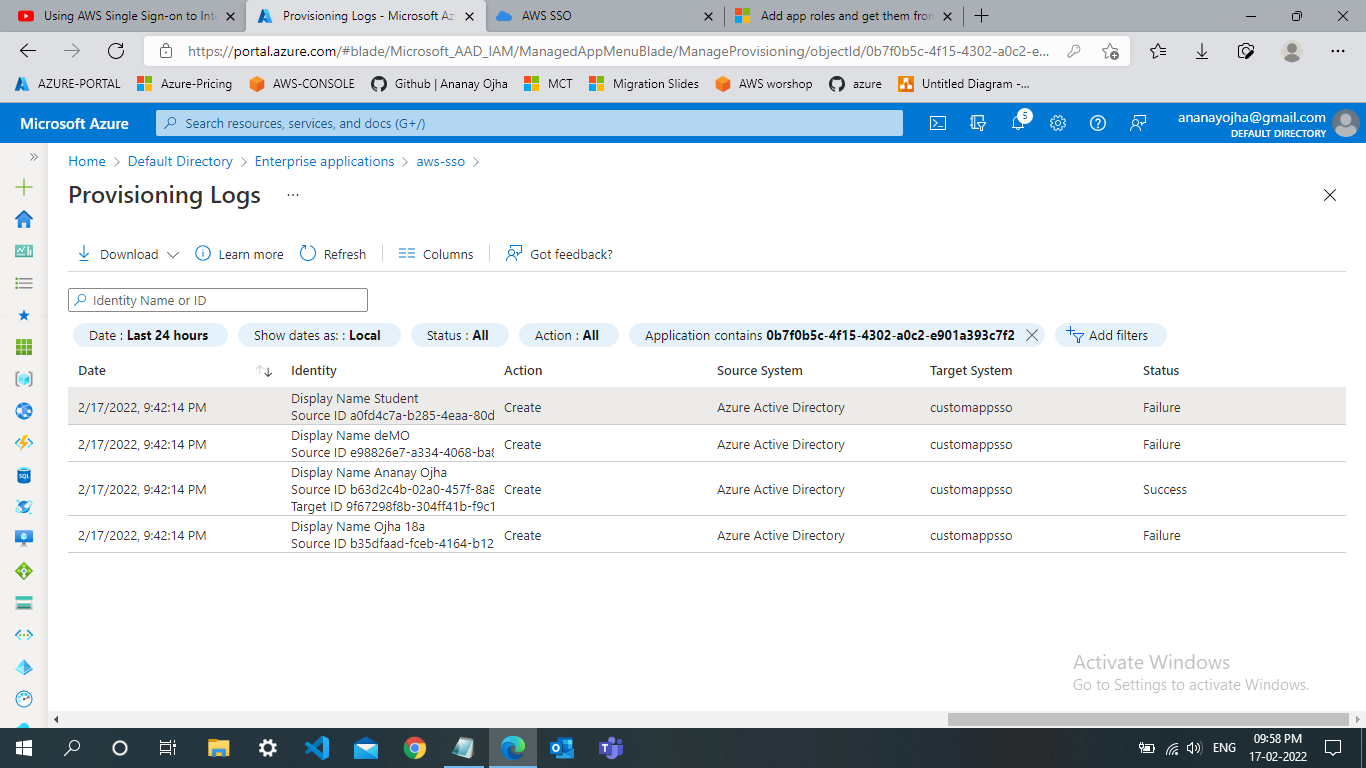Open log row for Display Name Student

(707, 407)
